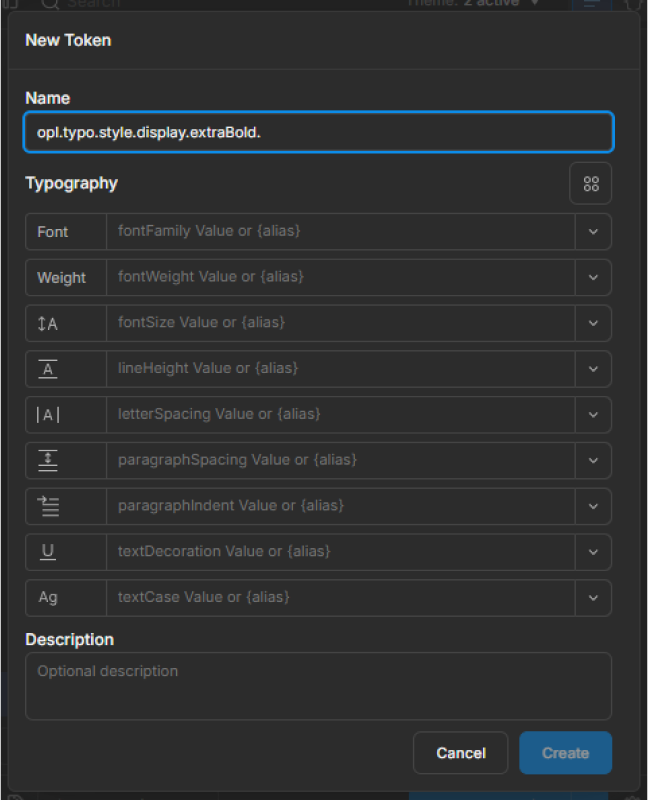Open the fontSize value dropdown
Viewport: 648px width, 800px height.
coord(593,323)
